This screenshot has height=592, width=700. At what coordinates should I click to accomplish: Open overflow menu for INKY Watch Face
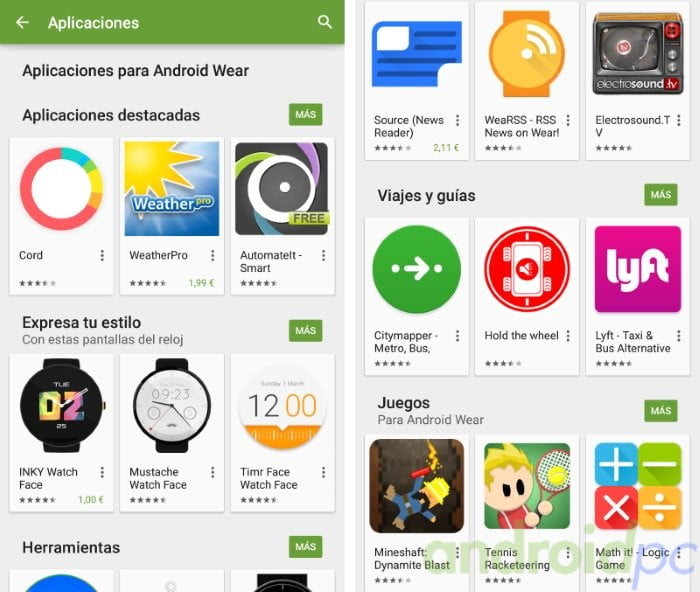(x=102, y=472)
